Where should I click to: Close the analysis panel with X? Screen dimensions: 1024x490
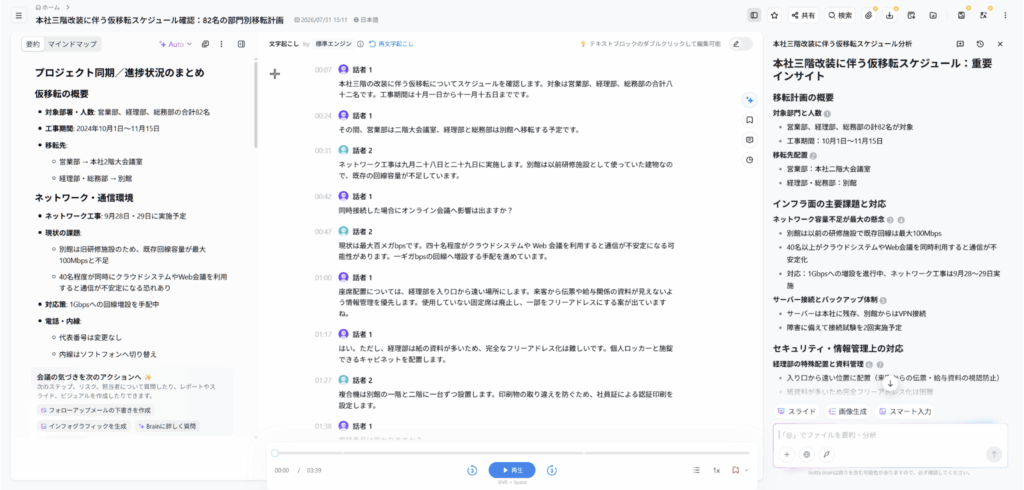pyautogui.click(x=1000, y=44)
